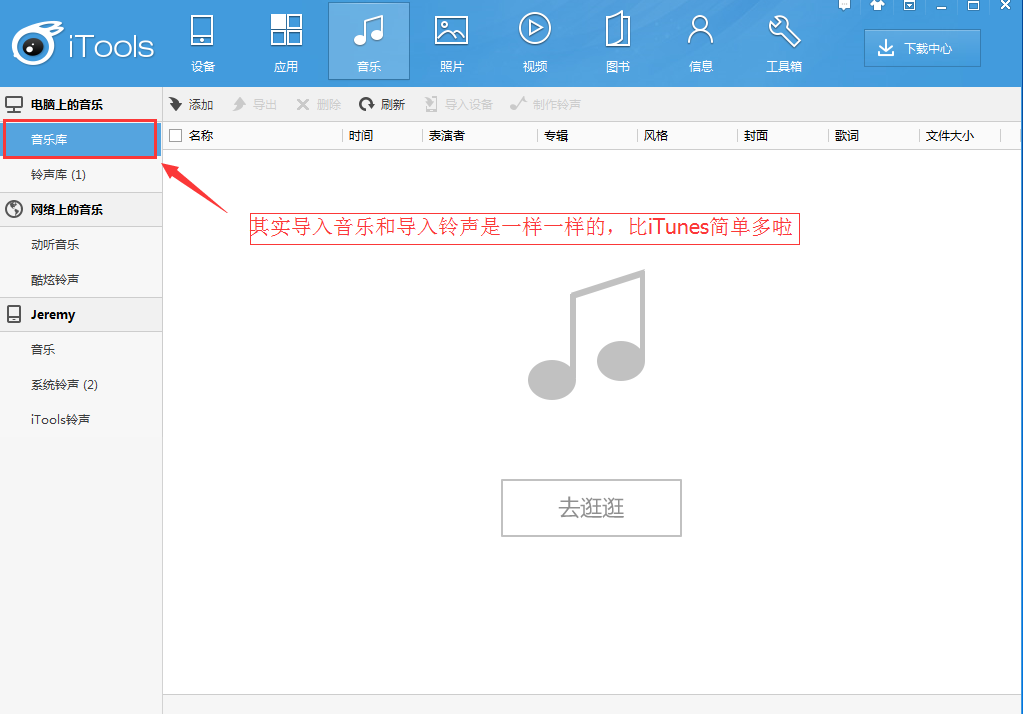Collapse the 网络上的音乐 section header
The height and width of the screenshot is (714, 1023).
[x=81, y=210]
